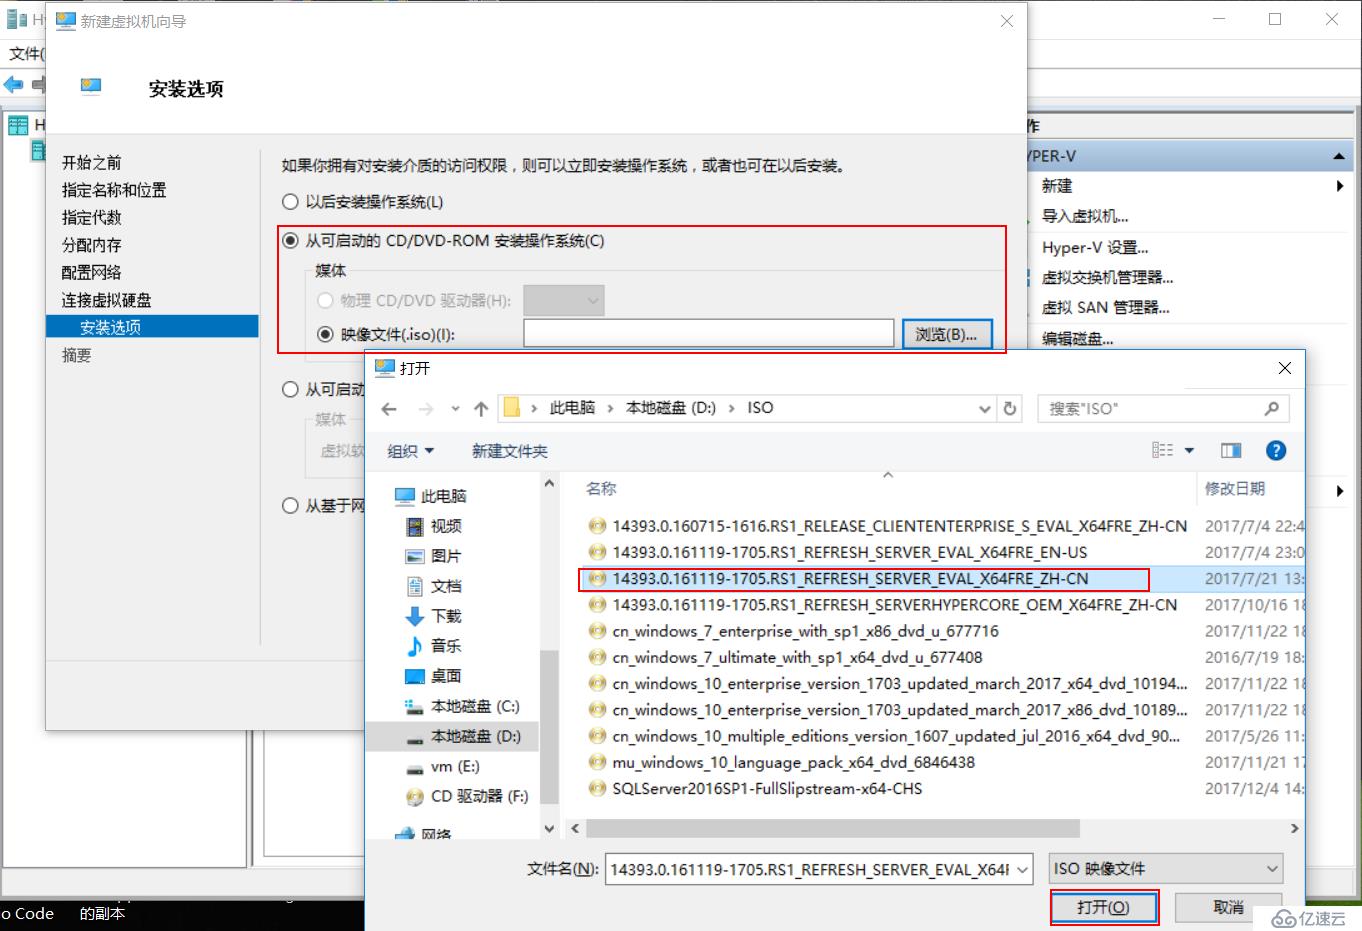Click disc icon of cn_windows_7_ultimate file
The width and height of the screenshot is (1362, 931).
(597, 657)
